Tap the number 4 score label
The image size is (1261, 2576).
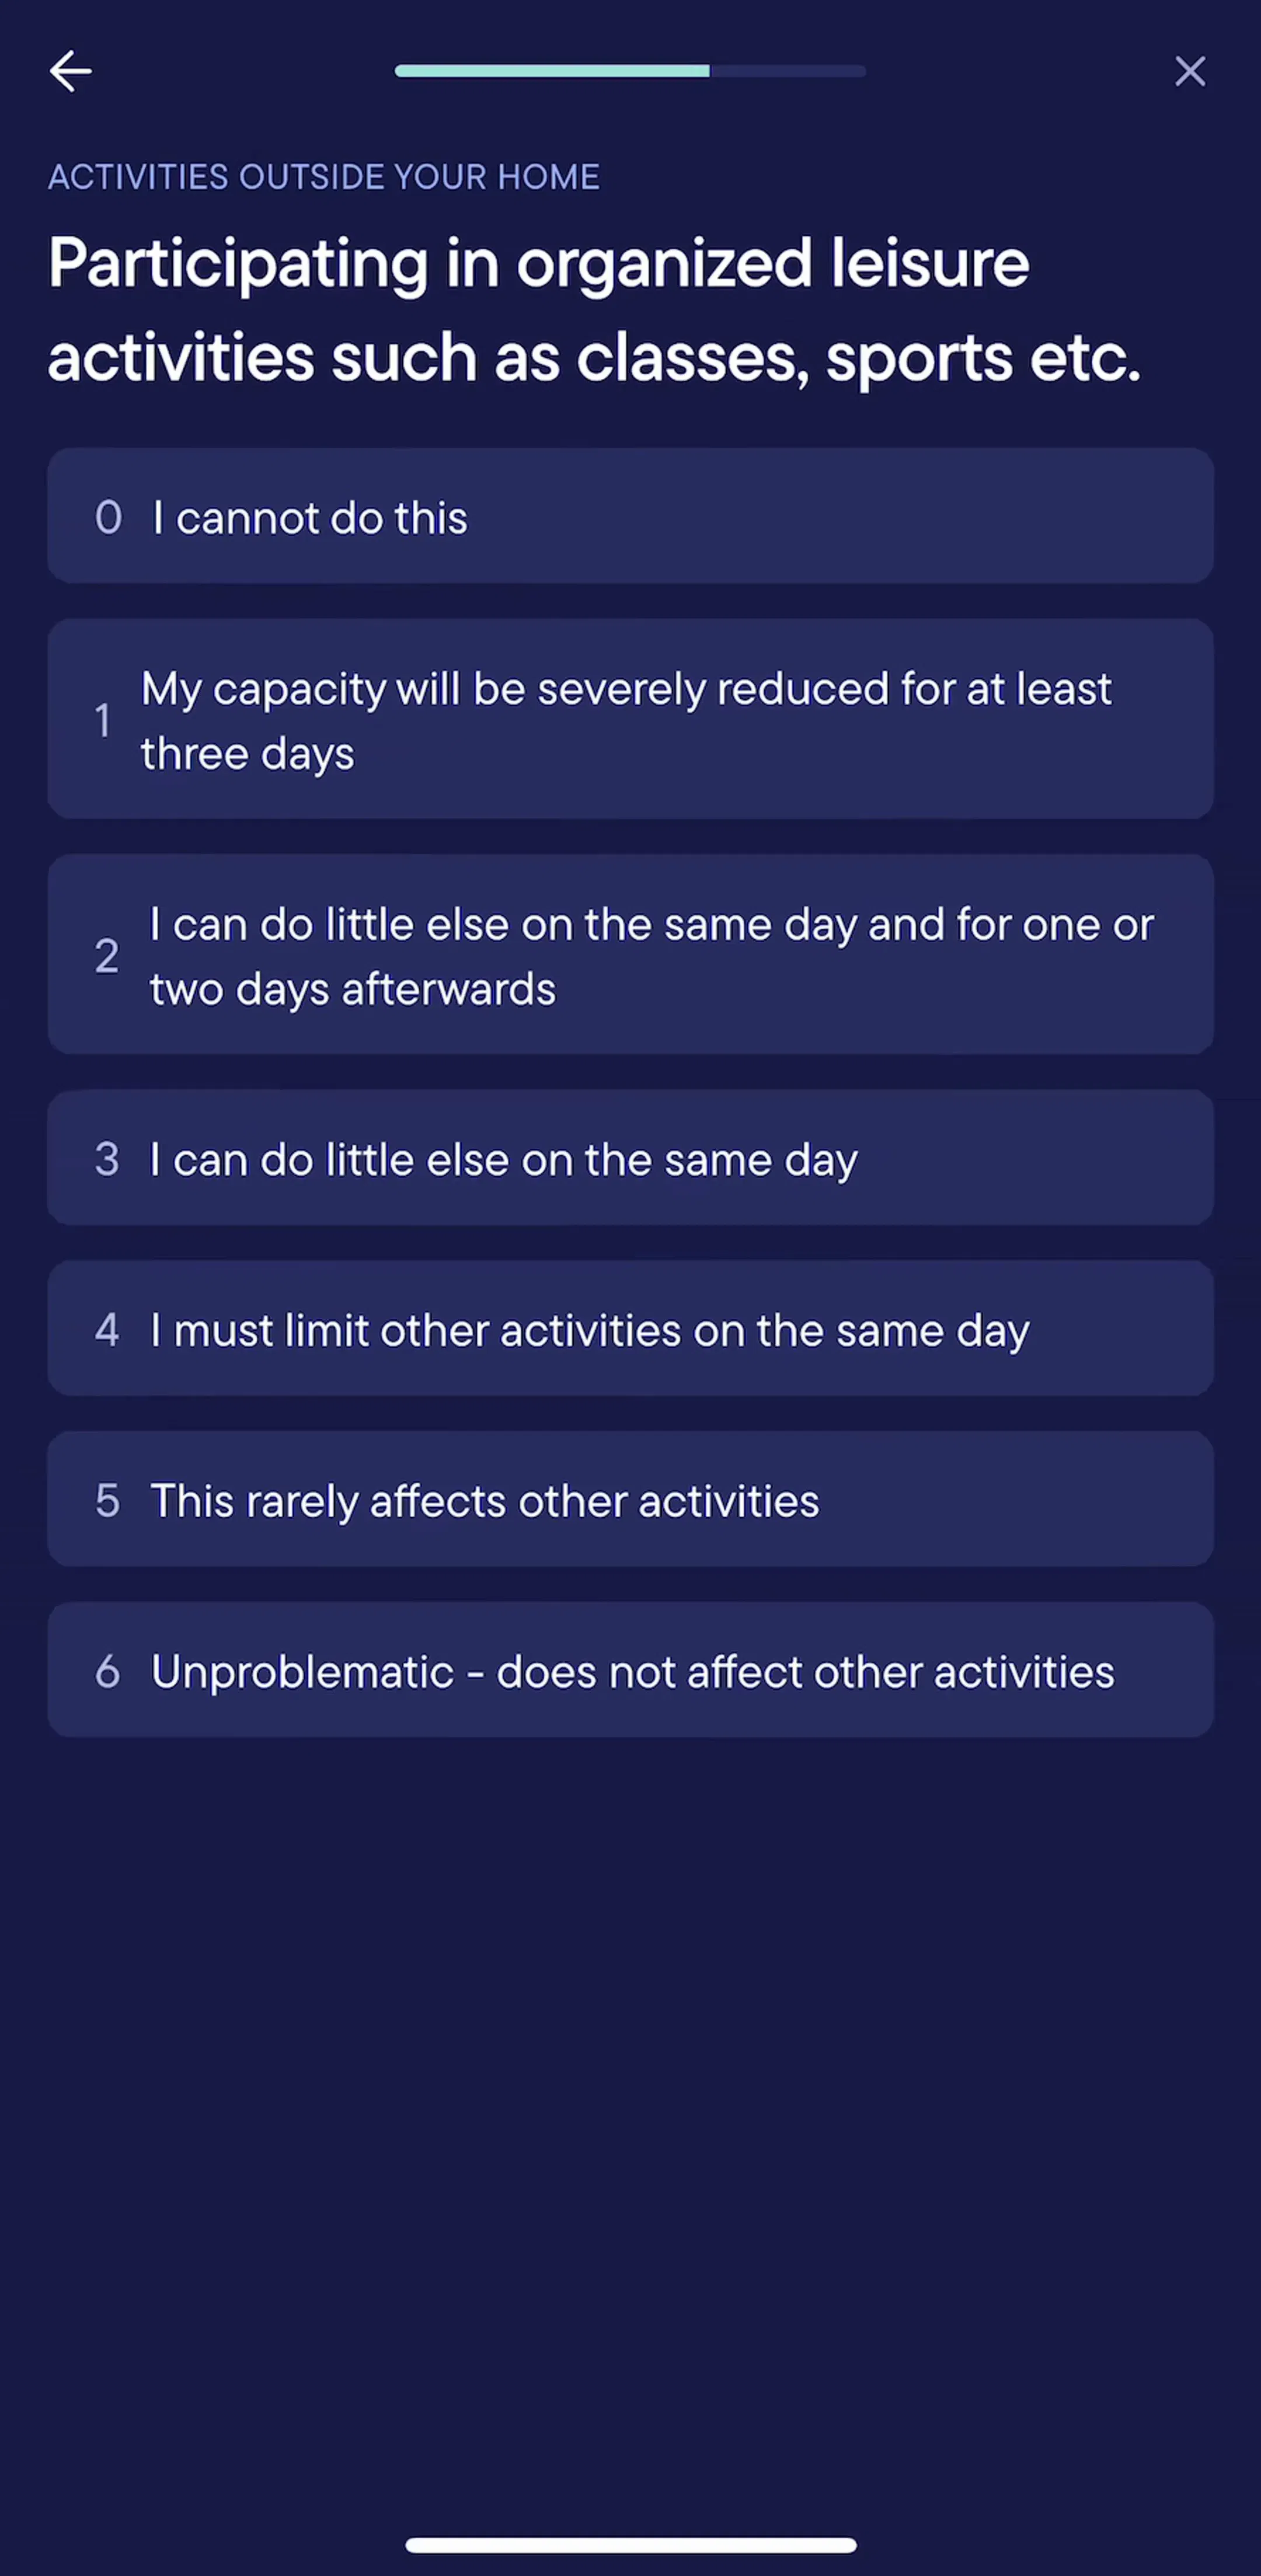[107, 1330]
